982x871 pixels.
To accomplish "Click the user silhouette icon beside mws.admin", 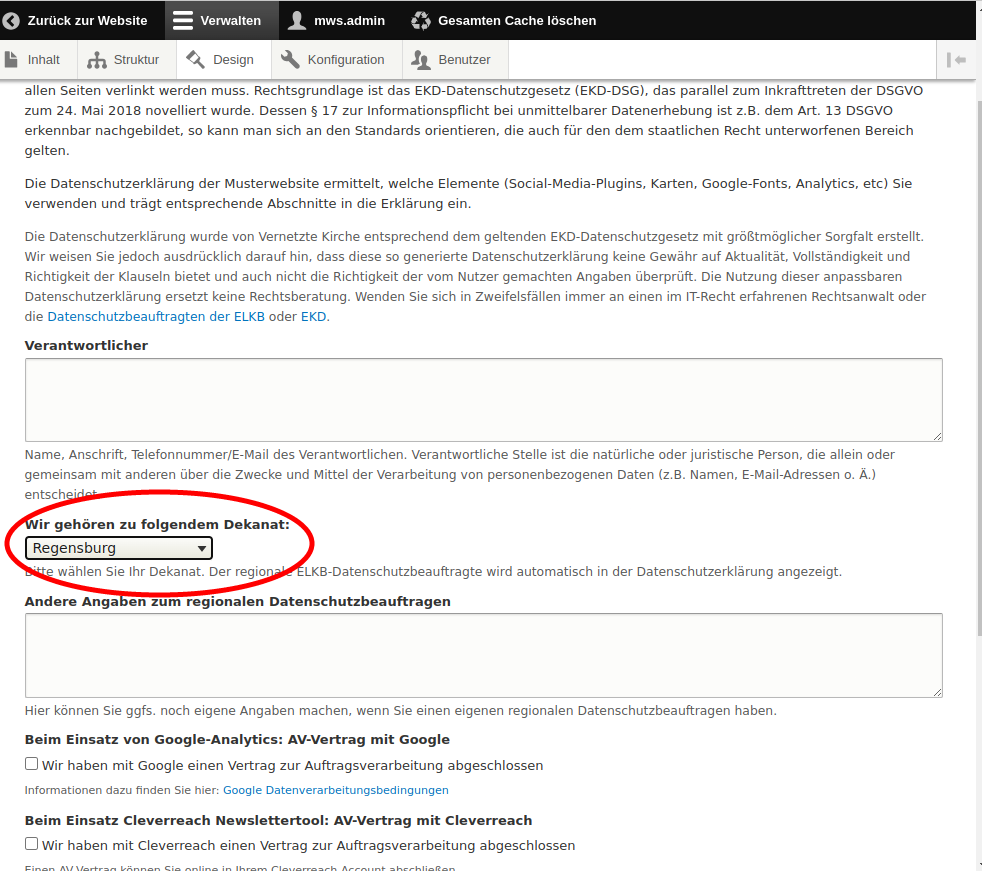I will [x=296, y=20].
